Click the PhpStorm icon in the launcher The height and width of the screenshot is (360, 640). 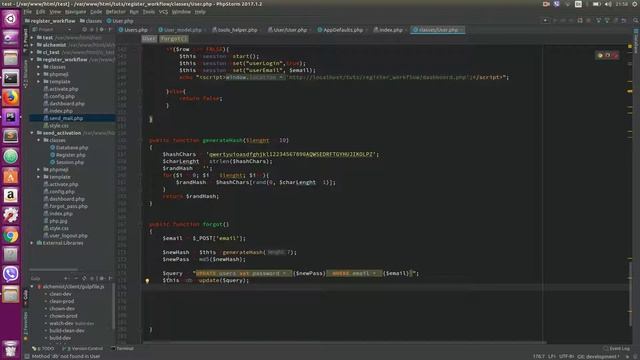pos(11,117)
